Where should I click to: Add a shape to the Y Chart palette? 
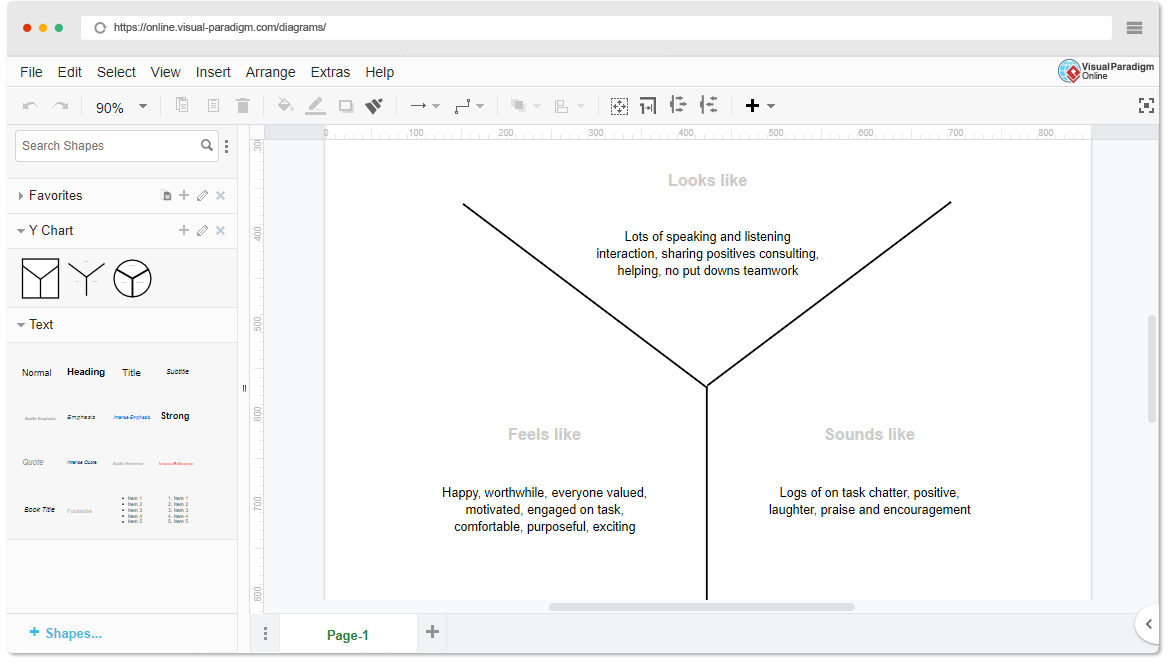coord(184,231)
